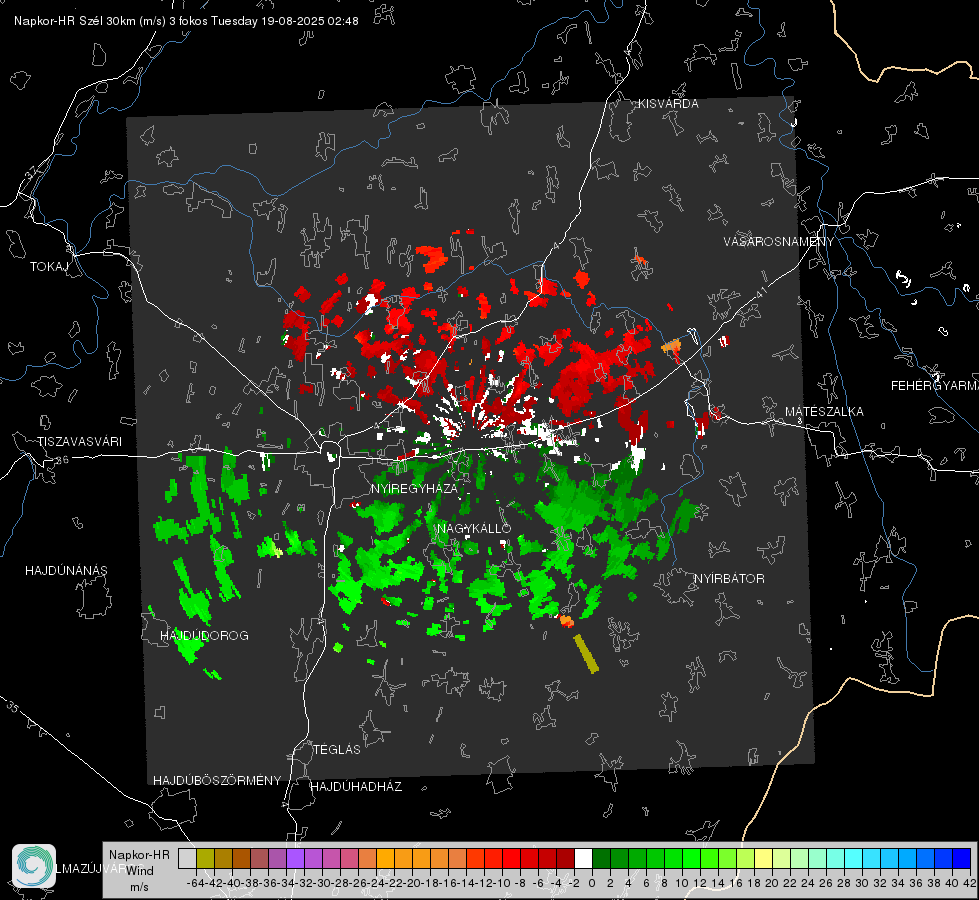This screenshot has width=979, height=900.
Task: Pick the yellow swatch between 18 and 20
Action: (763, 858)
